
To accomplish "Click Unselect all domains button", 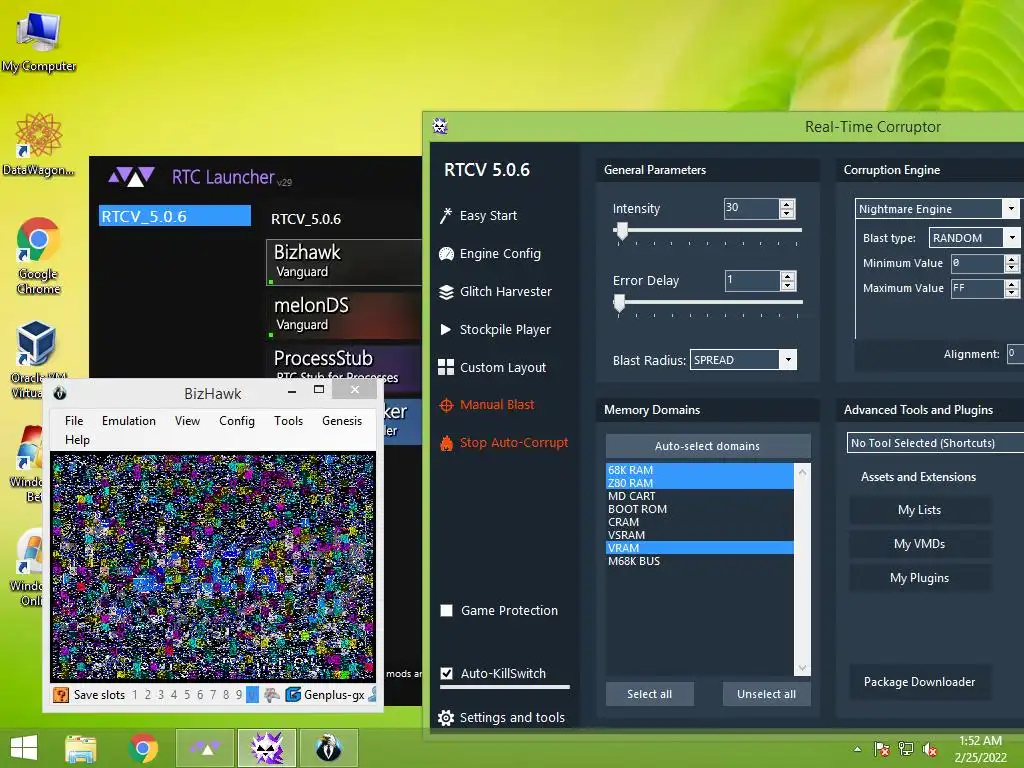I will tap(767, 694).
